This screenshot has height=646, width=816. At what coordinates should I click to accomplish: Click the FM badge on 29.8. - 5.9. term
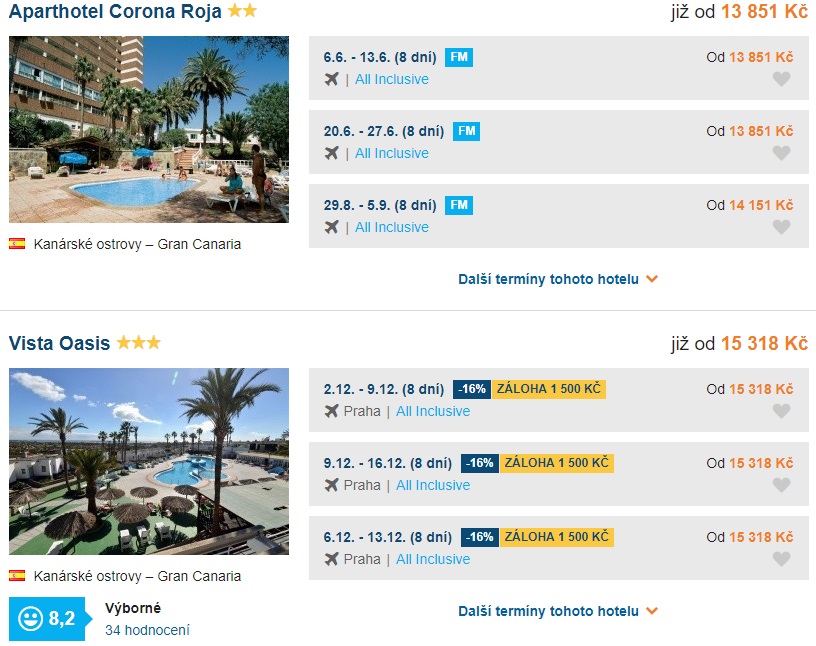pos(459,205)
